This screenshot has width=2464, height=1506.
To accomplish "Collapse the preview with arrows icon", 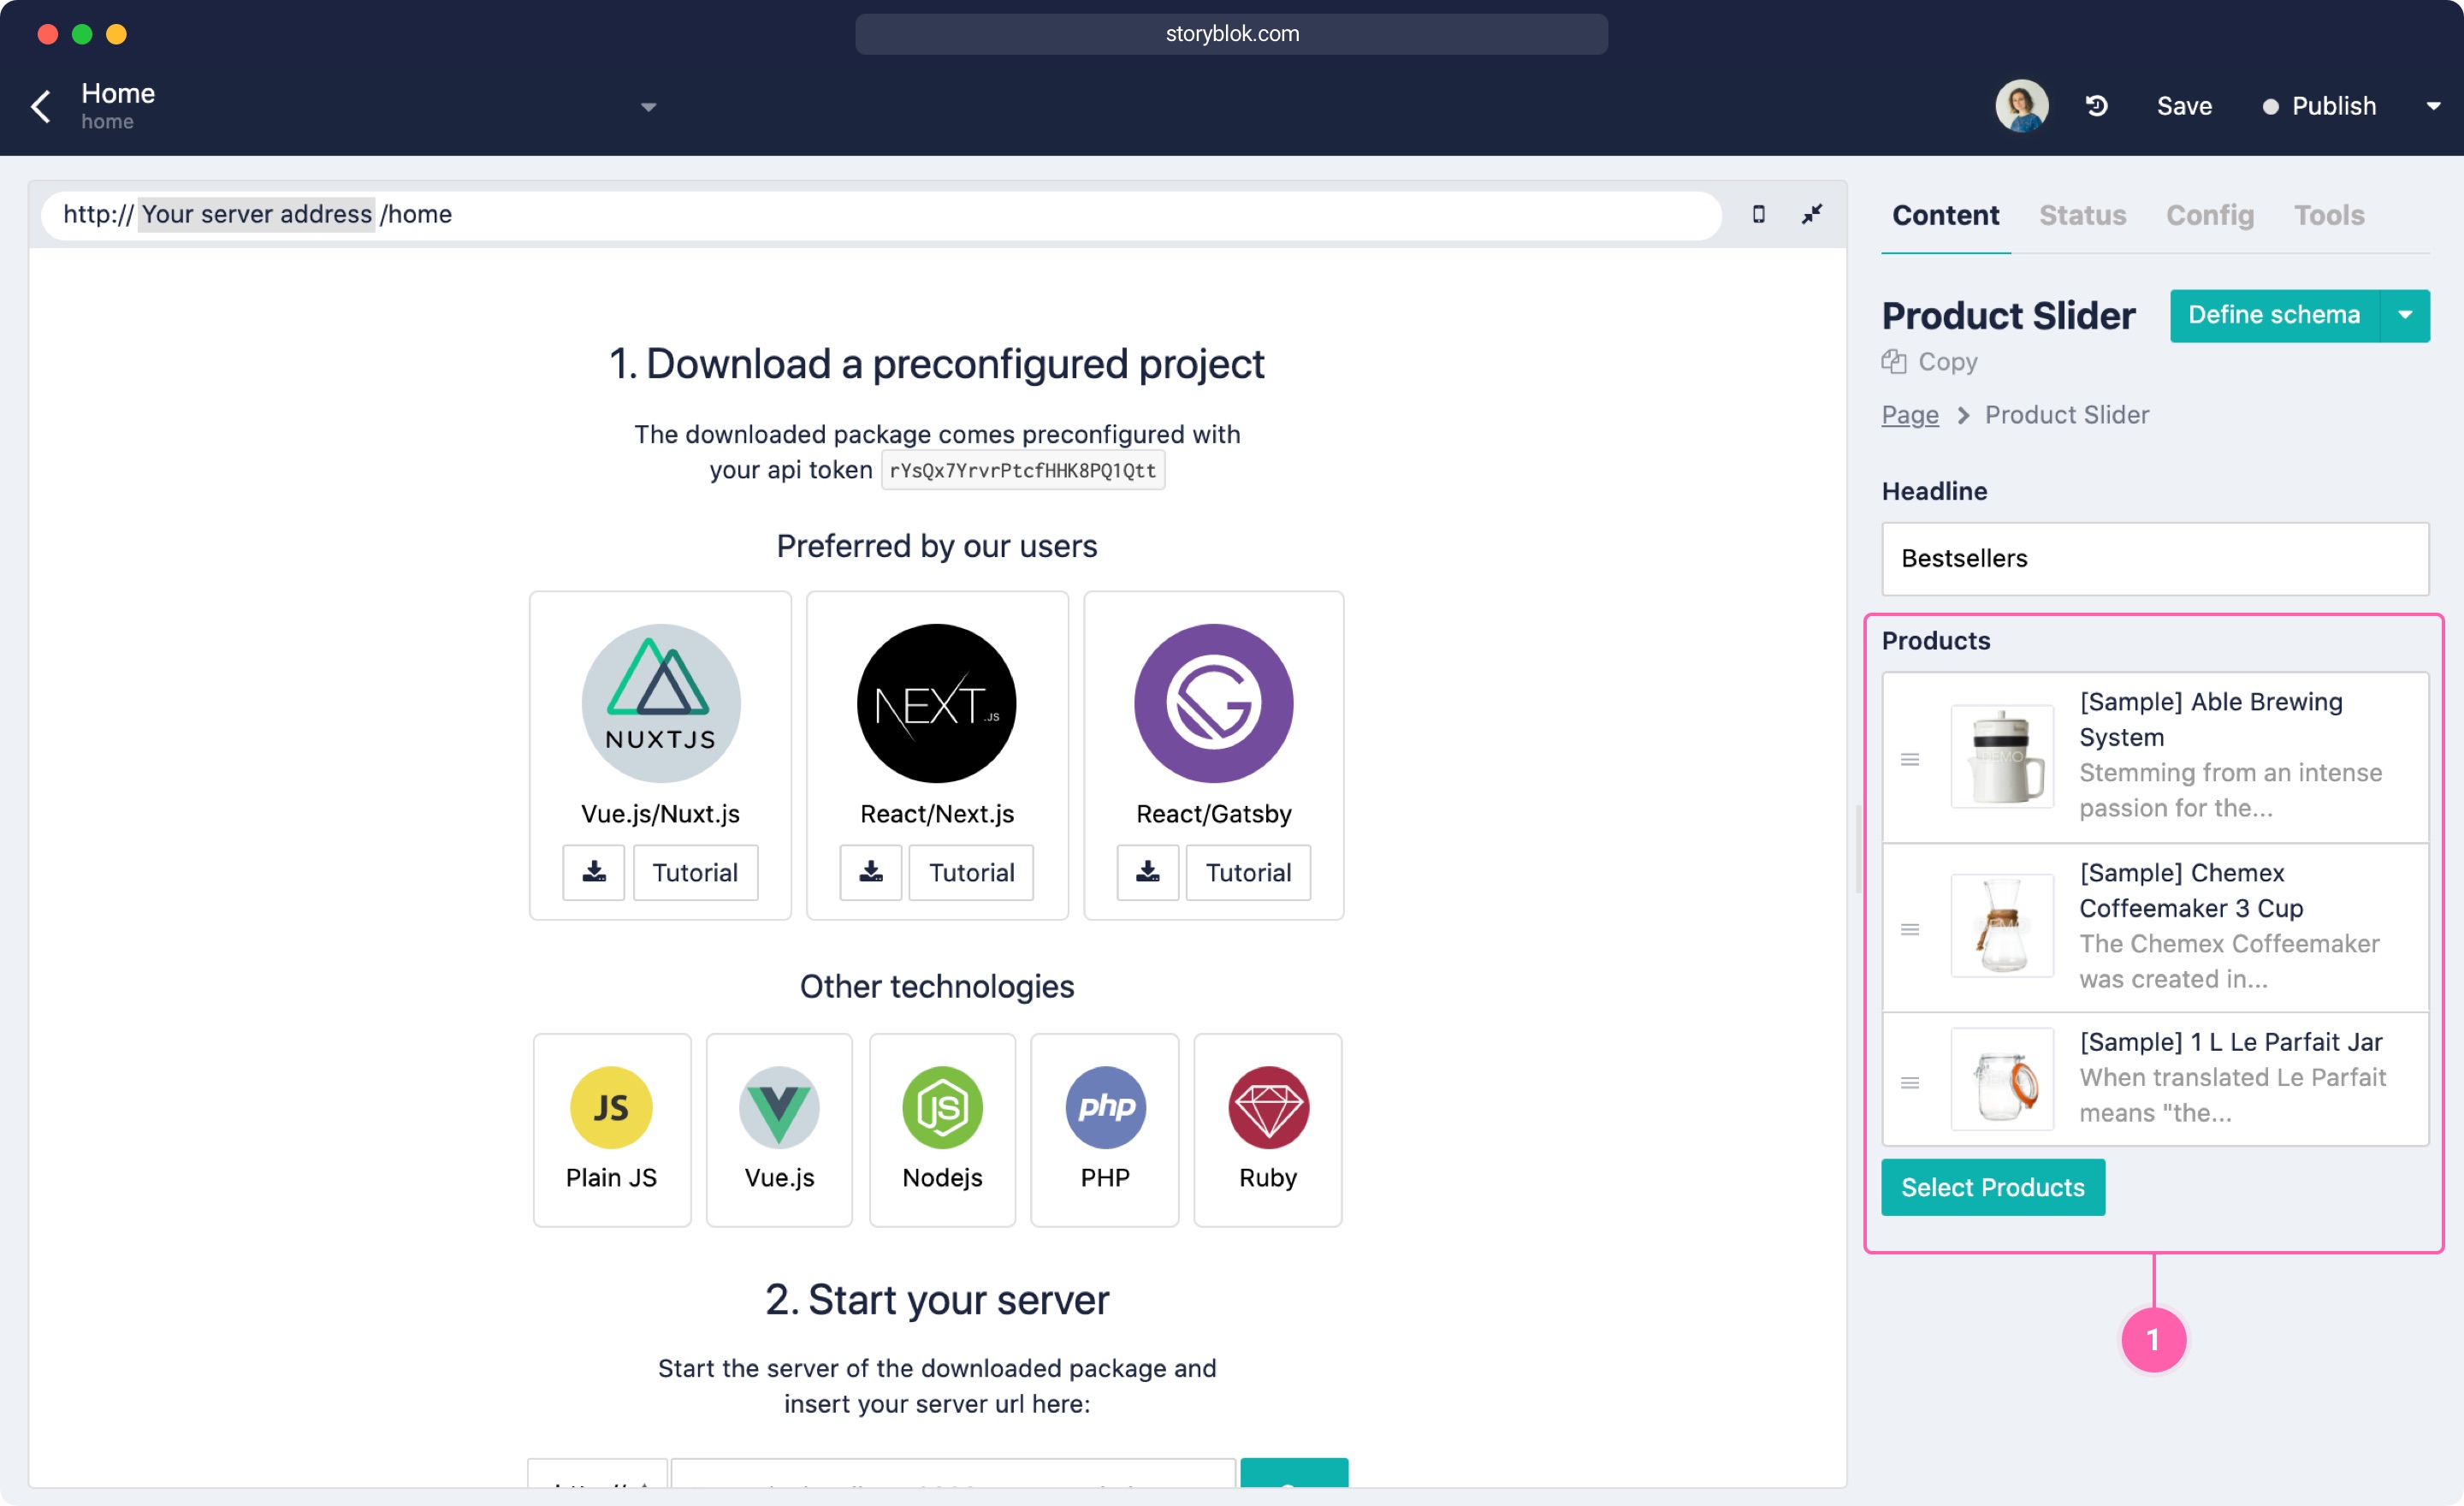I will 1811,214.
